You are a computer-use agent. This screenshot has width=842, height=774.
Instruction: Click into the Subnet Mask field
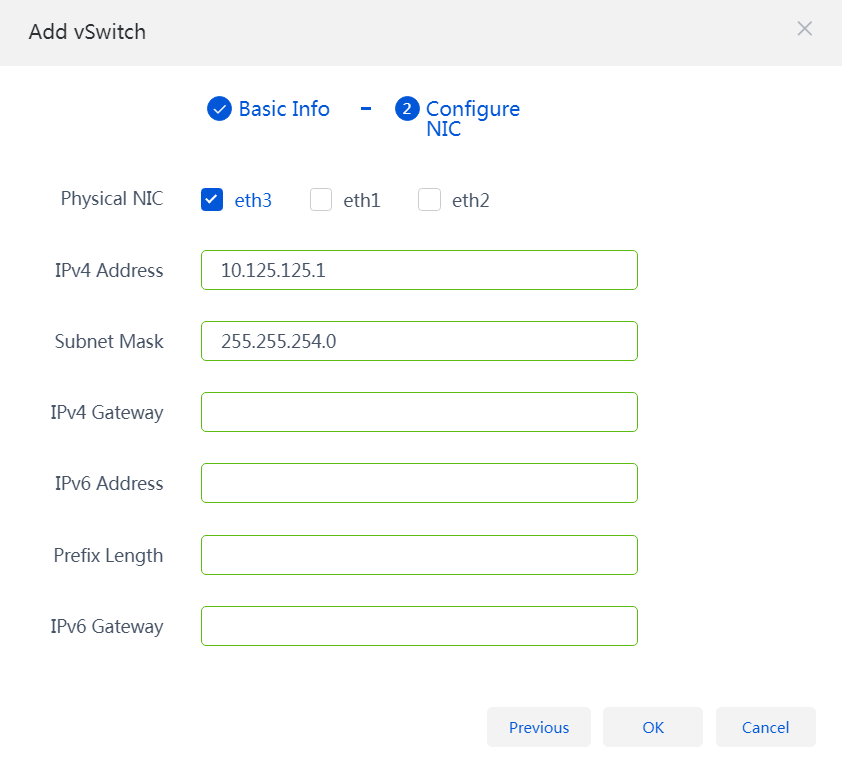point(419,341)
